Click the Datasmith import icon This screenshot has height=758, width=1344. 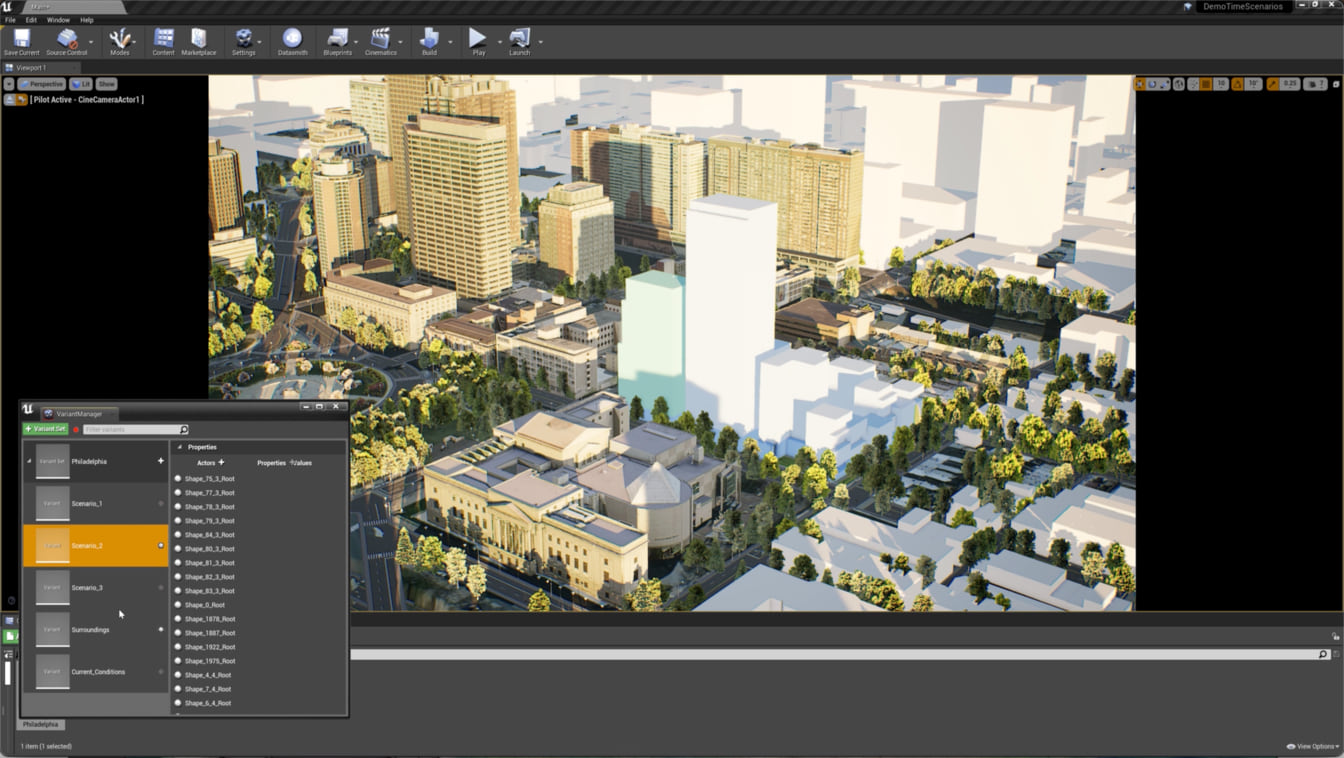[x=292, y=41]
